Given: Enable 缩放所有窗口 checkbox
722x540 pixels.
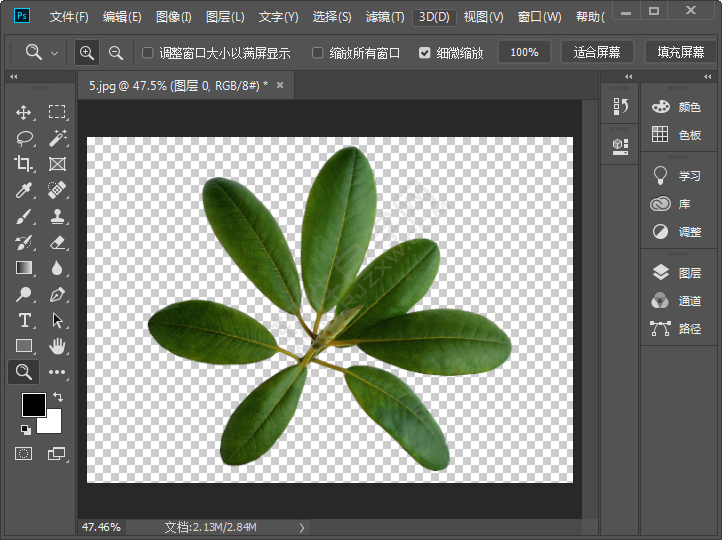Looking at the screenshot, I should [x=318, y=53].
